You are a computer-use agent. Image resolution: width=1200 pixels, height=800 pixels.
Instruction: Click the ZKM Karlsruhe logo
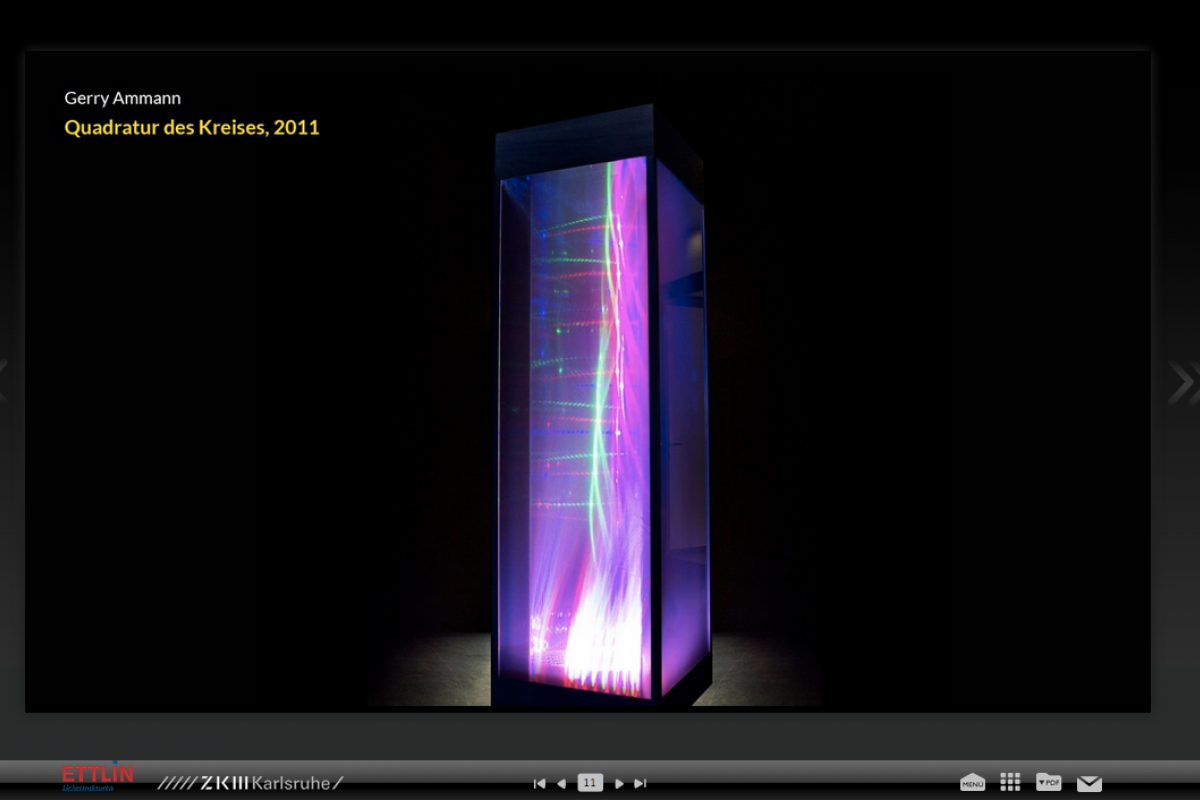(250, 783)
